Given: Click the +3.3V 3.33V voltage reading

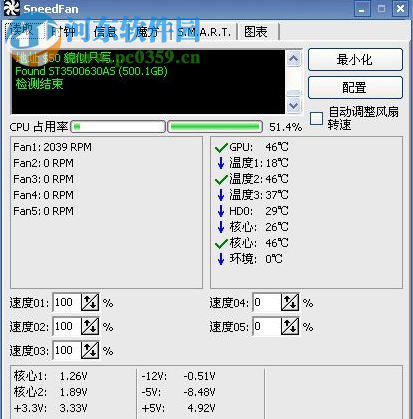Looking at the screenshot, I should coord(50,408).
